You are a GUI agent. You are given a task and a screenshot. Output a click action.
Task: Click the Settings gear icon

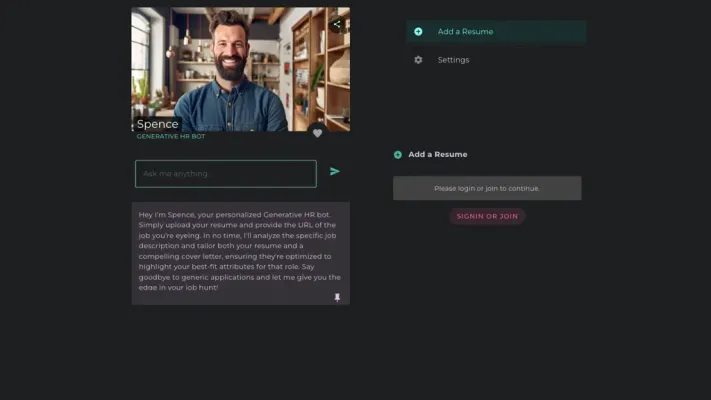coord(418,60)
